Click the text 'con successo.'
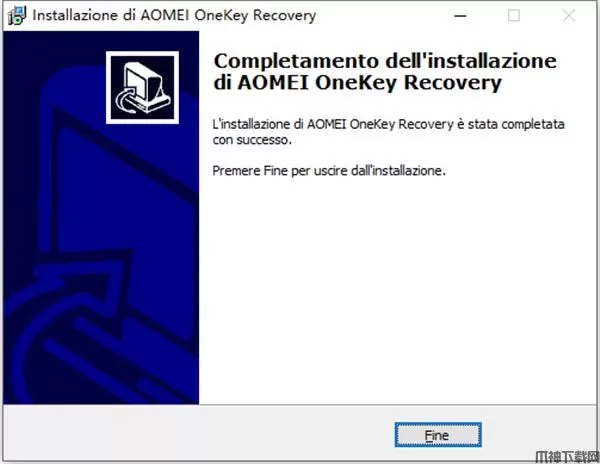This screenshot has width=600, height=464. (252, 140)
